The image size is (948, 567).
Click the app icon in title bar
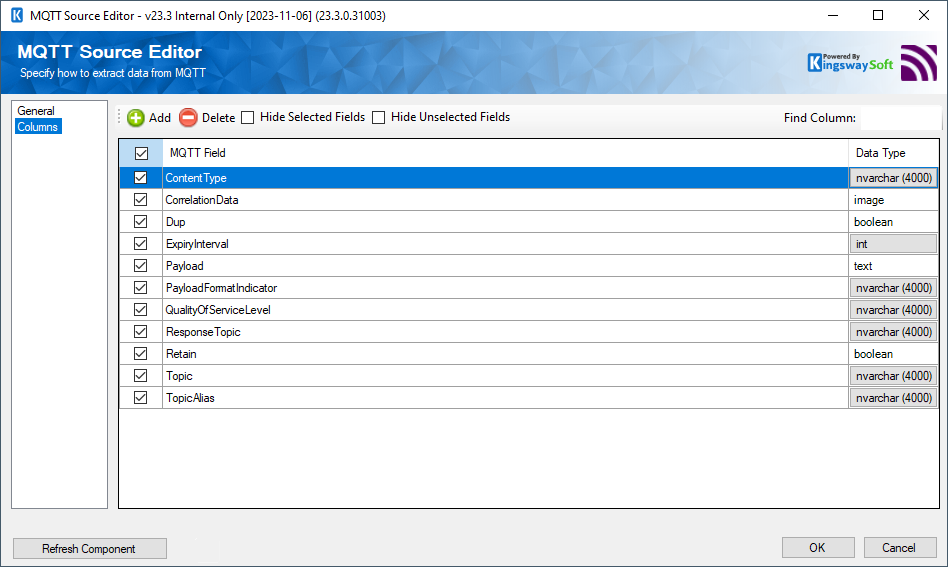17,15
